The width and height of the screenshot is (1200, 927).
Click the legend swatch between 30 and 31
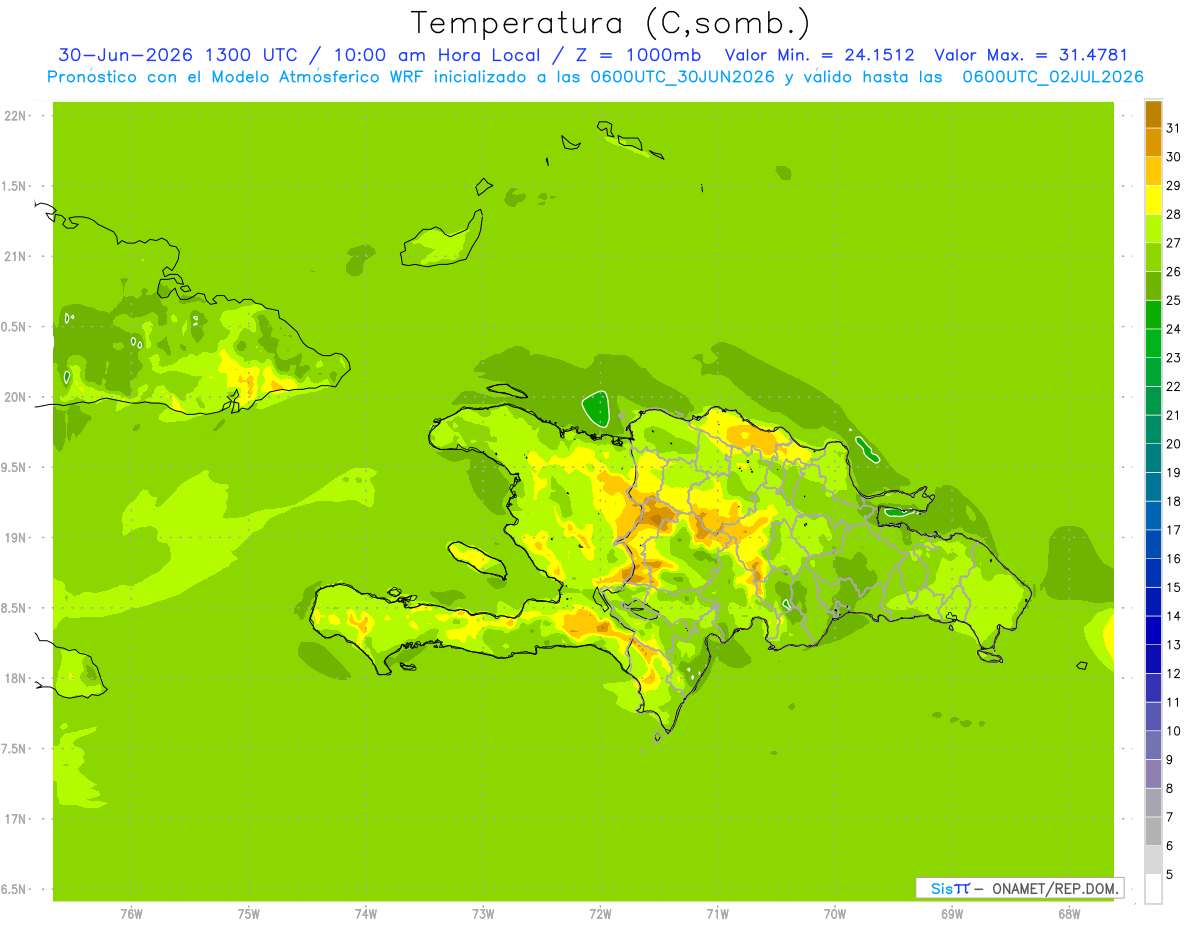tap(1153, 142)
